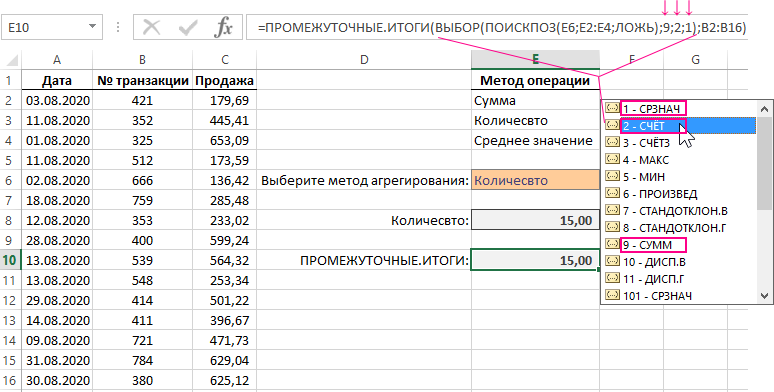Open Insert Function via fx icon

click(223, 28)
